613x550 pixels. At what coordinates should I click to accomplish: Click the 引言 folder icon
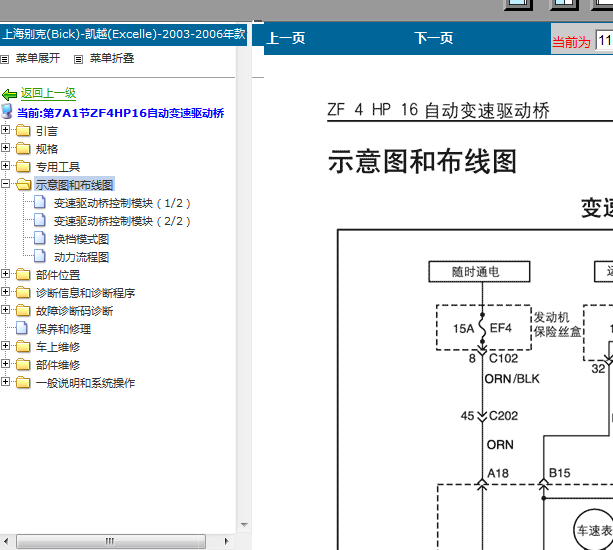pos(23,130)
